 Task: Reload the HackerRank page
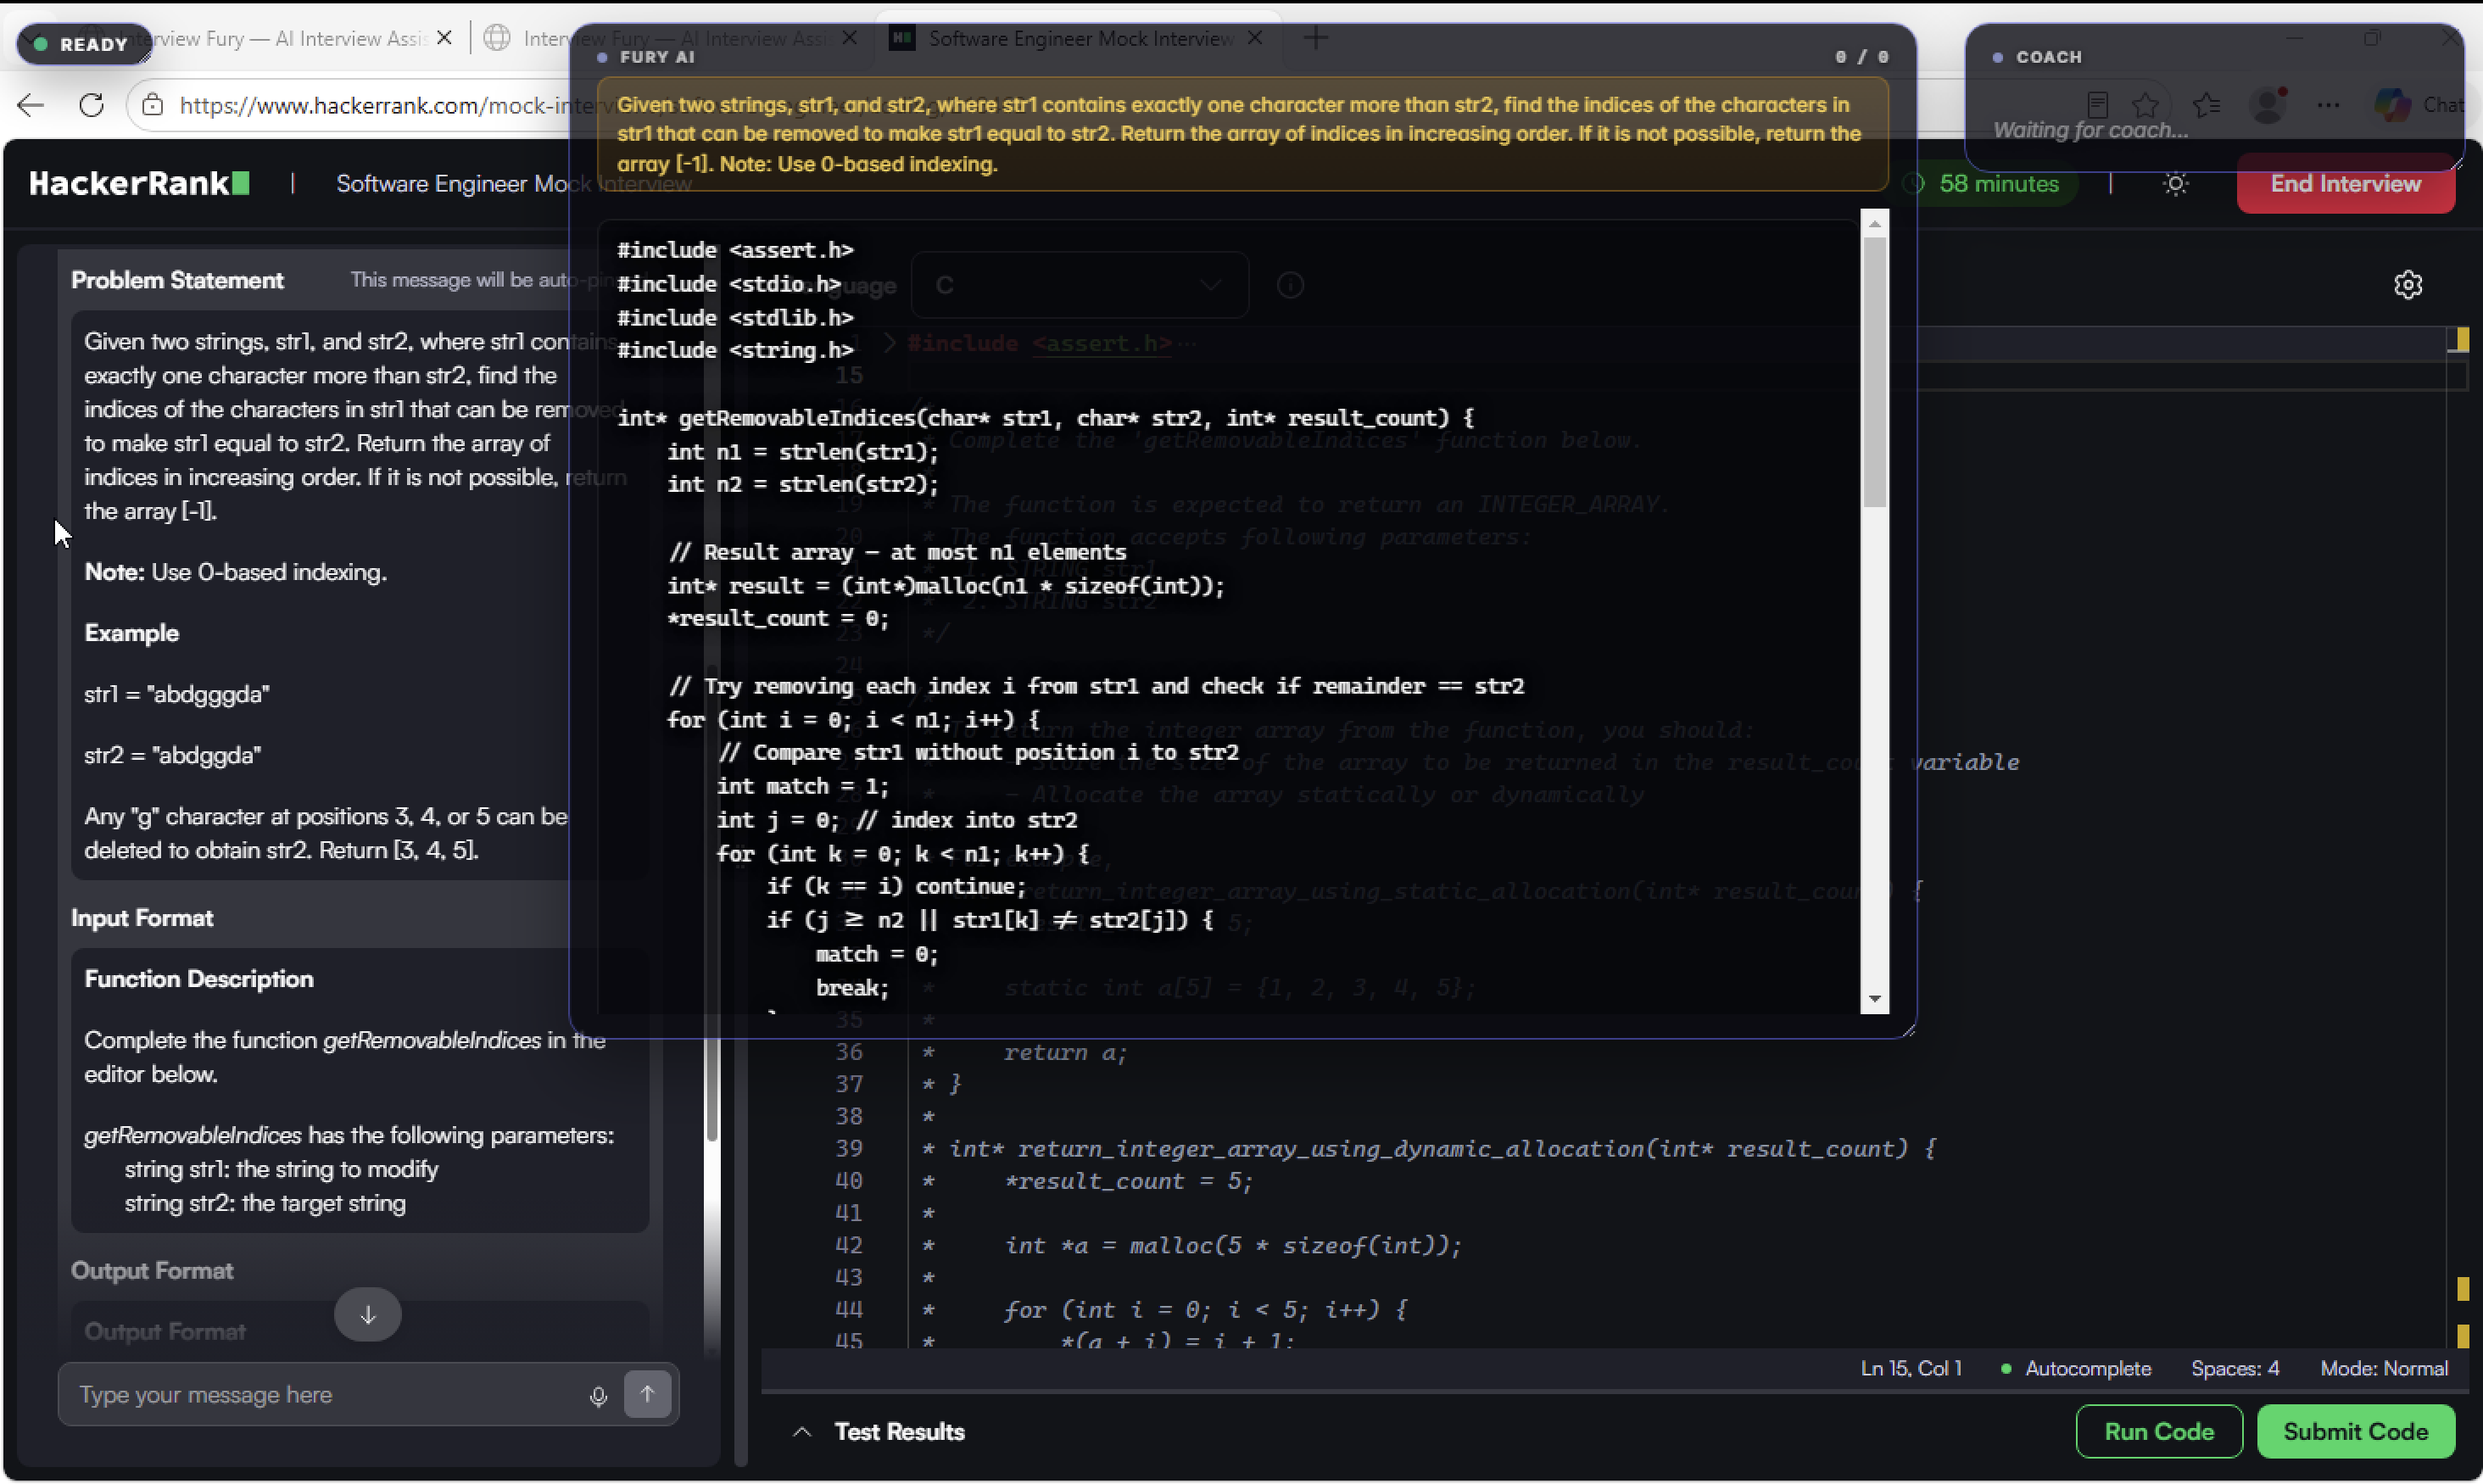pos(91,105)
